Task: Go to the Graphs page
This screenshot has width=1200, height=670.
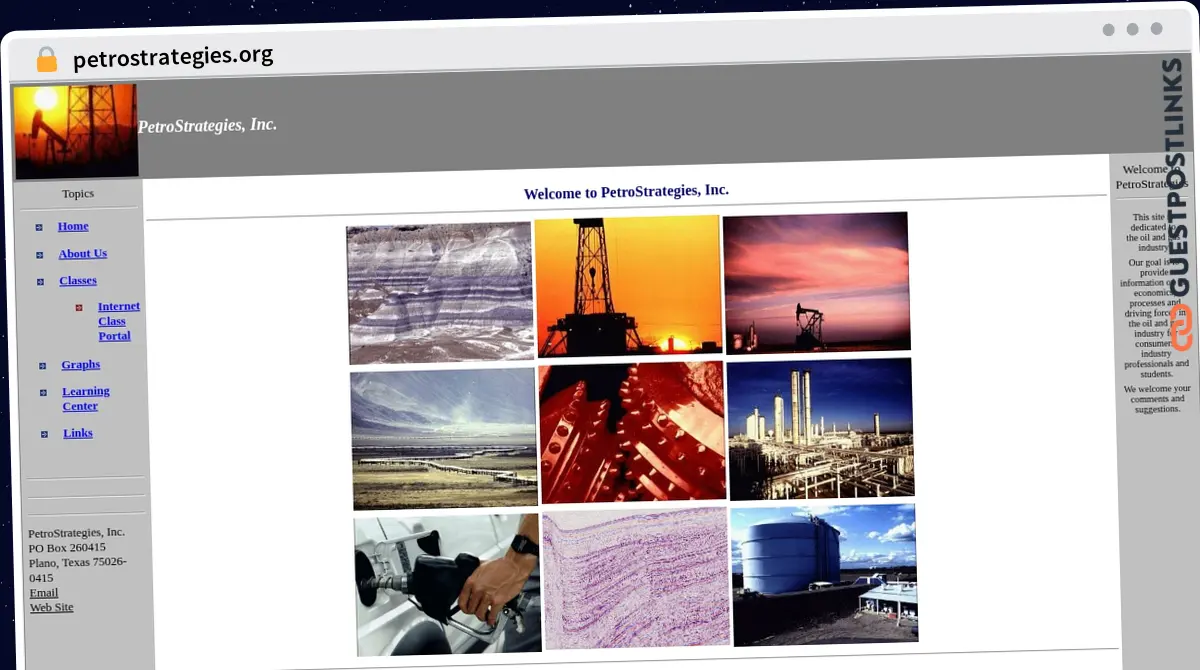Action: pos(80,365)
